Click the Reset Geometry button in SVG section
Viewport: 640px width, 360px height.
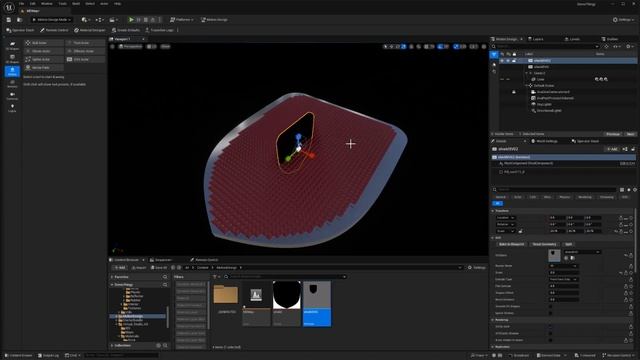(544, 244)
